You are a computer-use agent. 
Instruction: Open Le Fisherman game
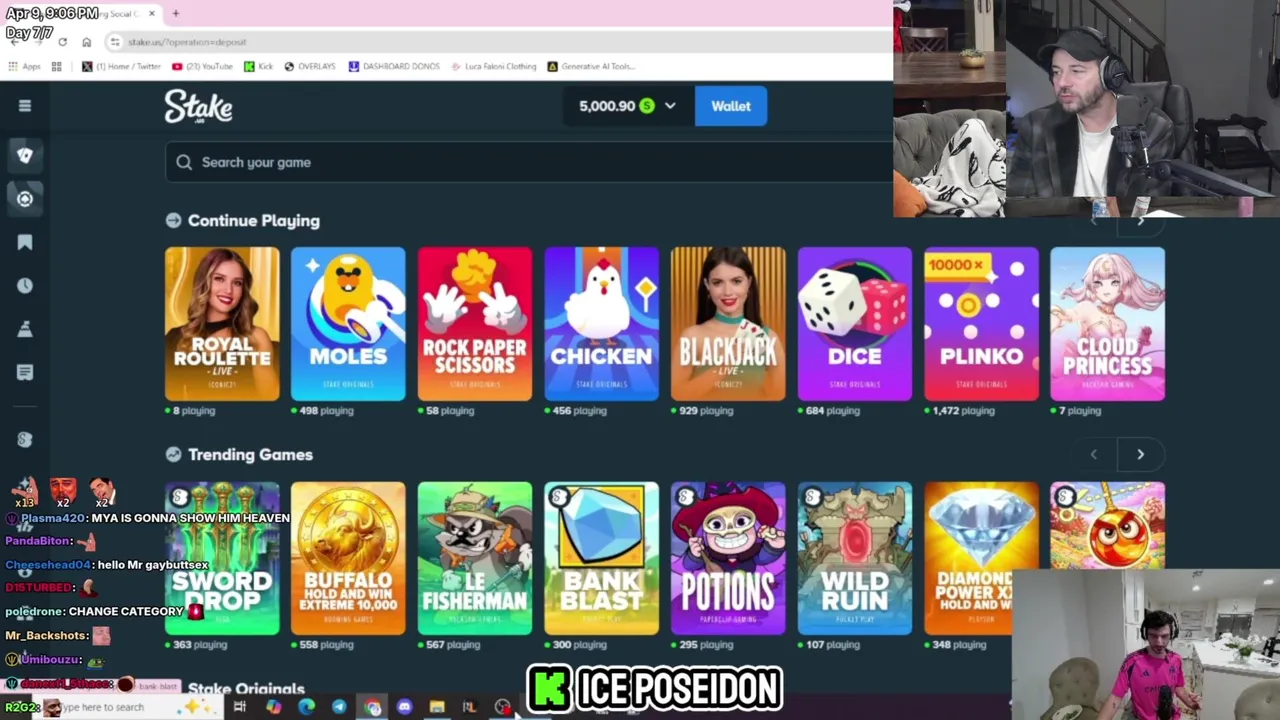(475, 558)
